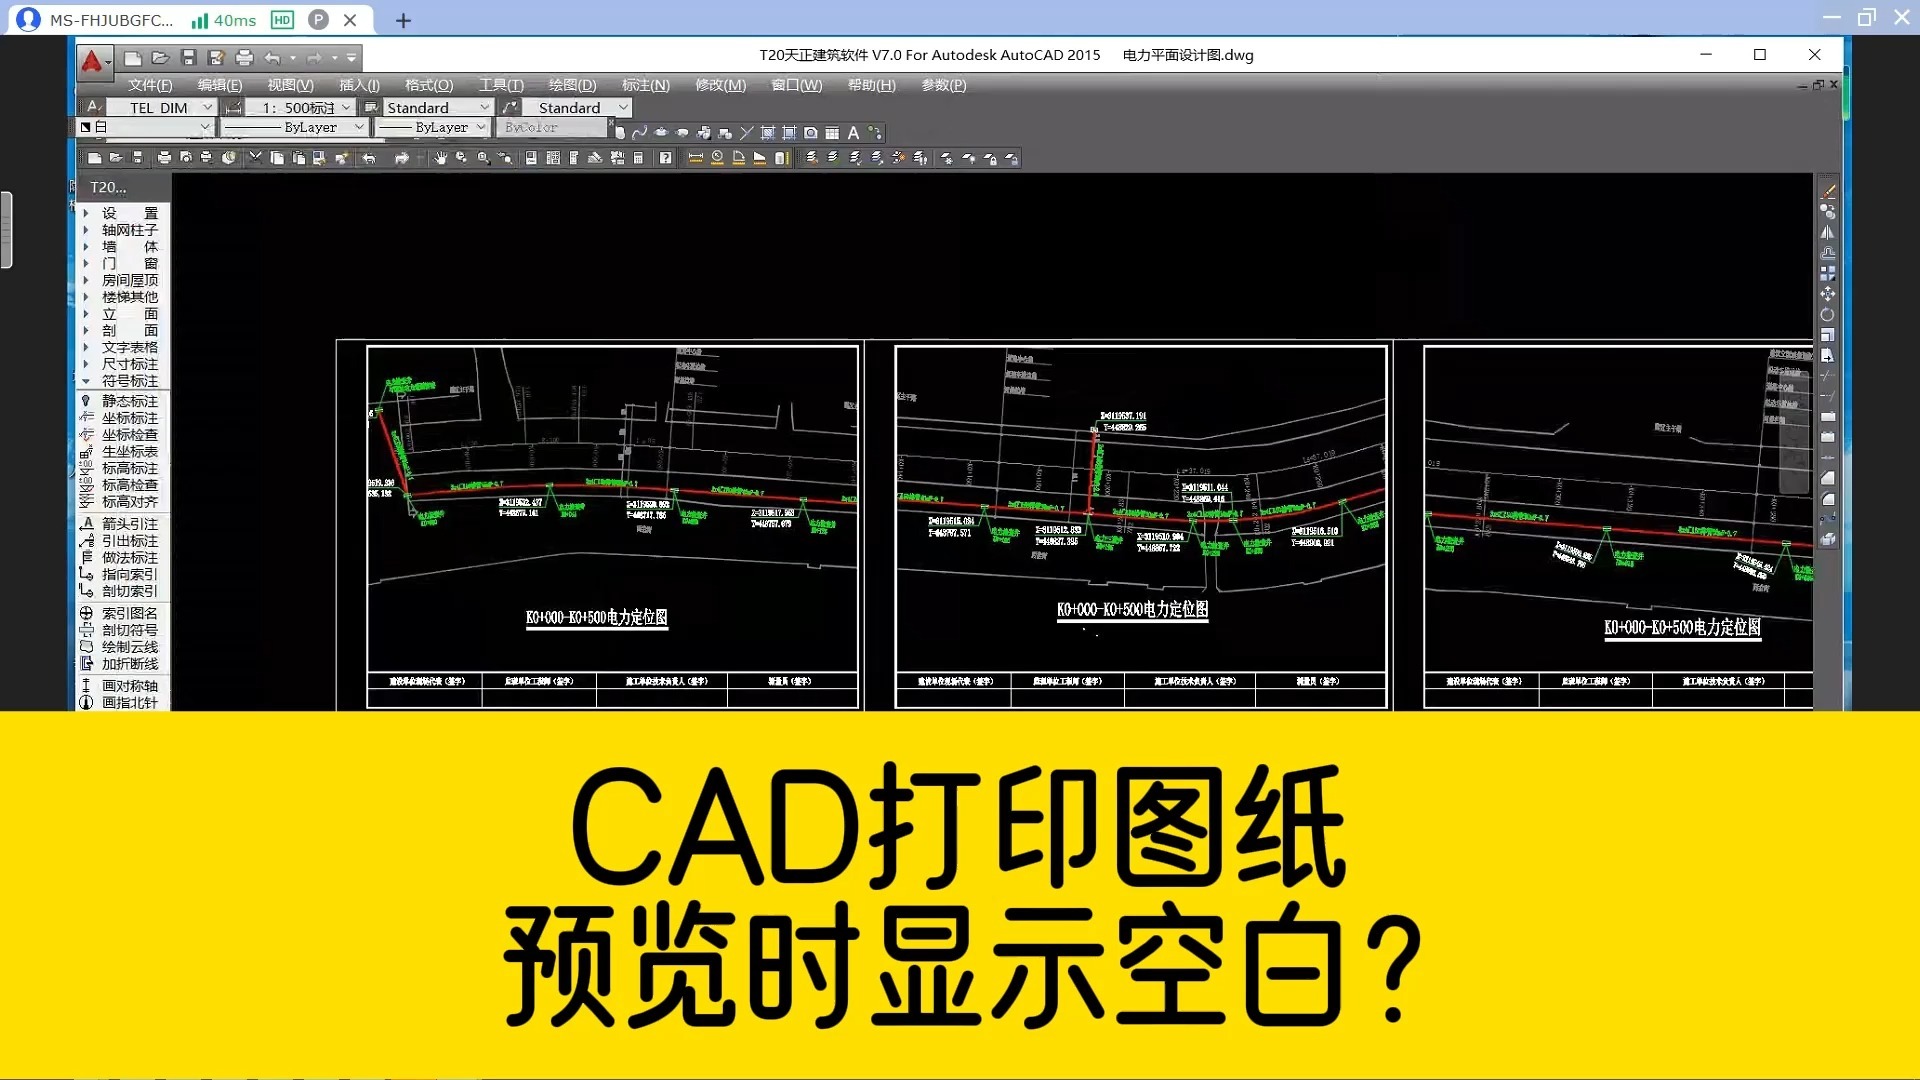This screenshot has height=1080, width=1920.
Task: Open the 修改 menu
Action: [720, 84]
